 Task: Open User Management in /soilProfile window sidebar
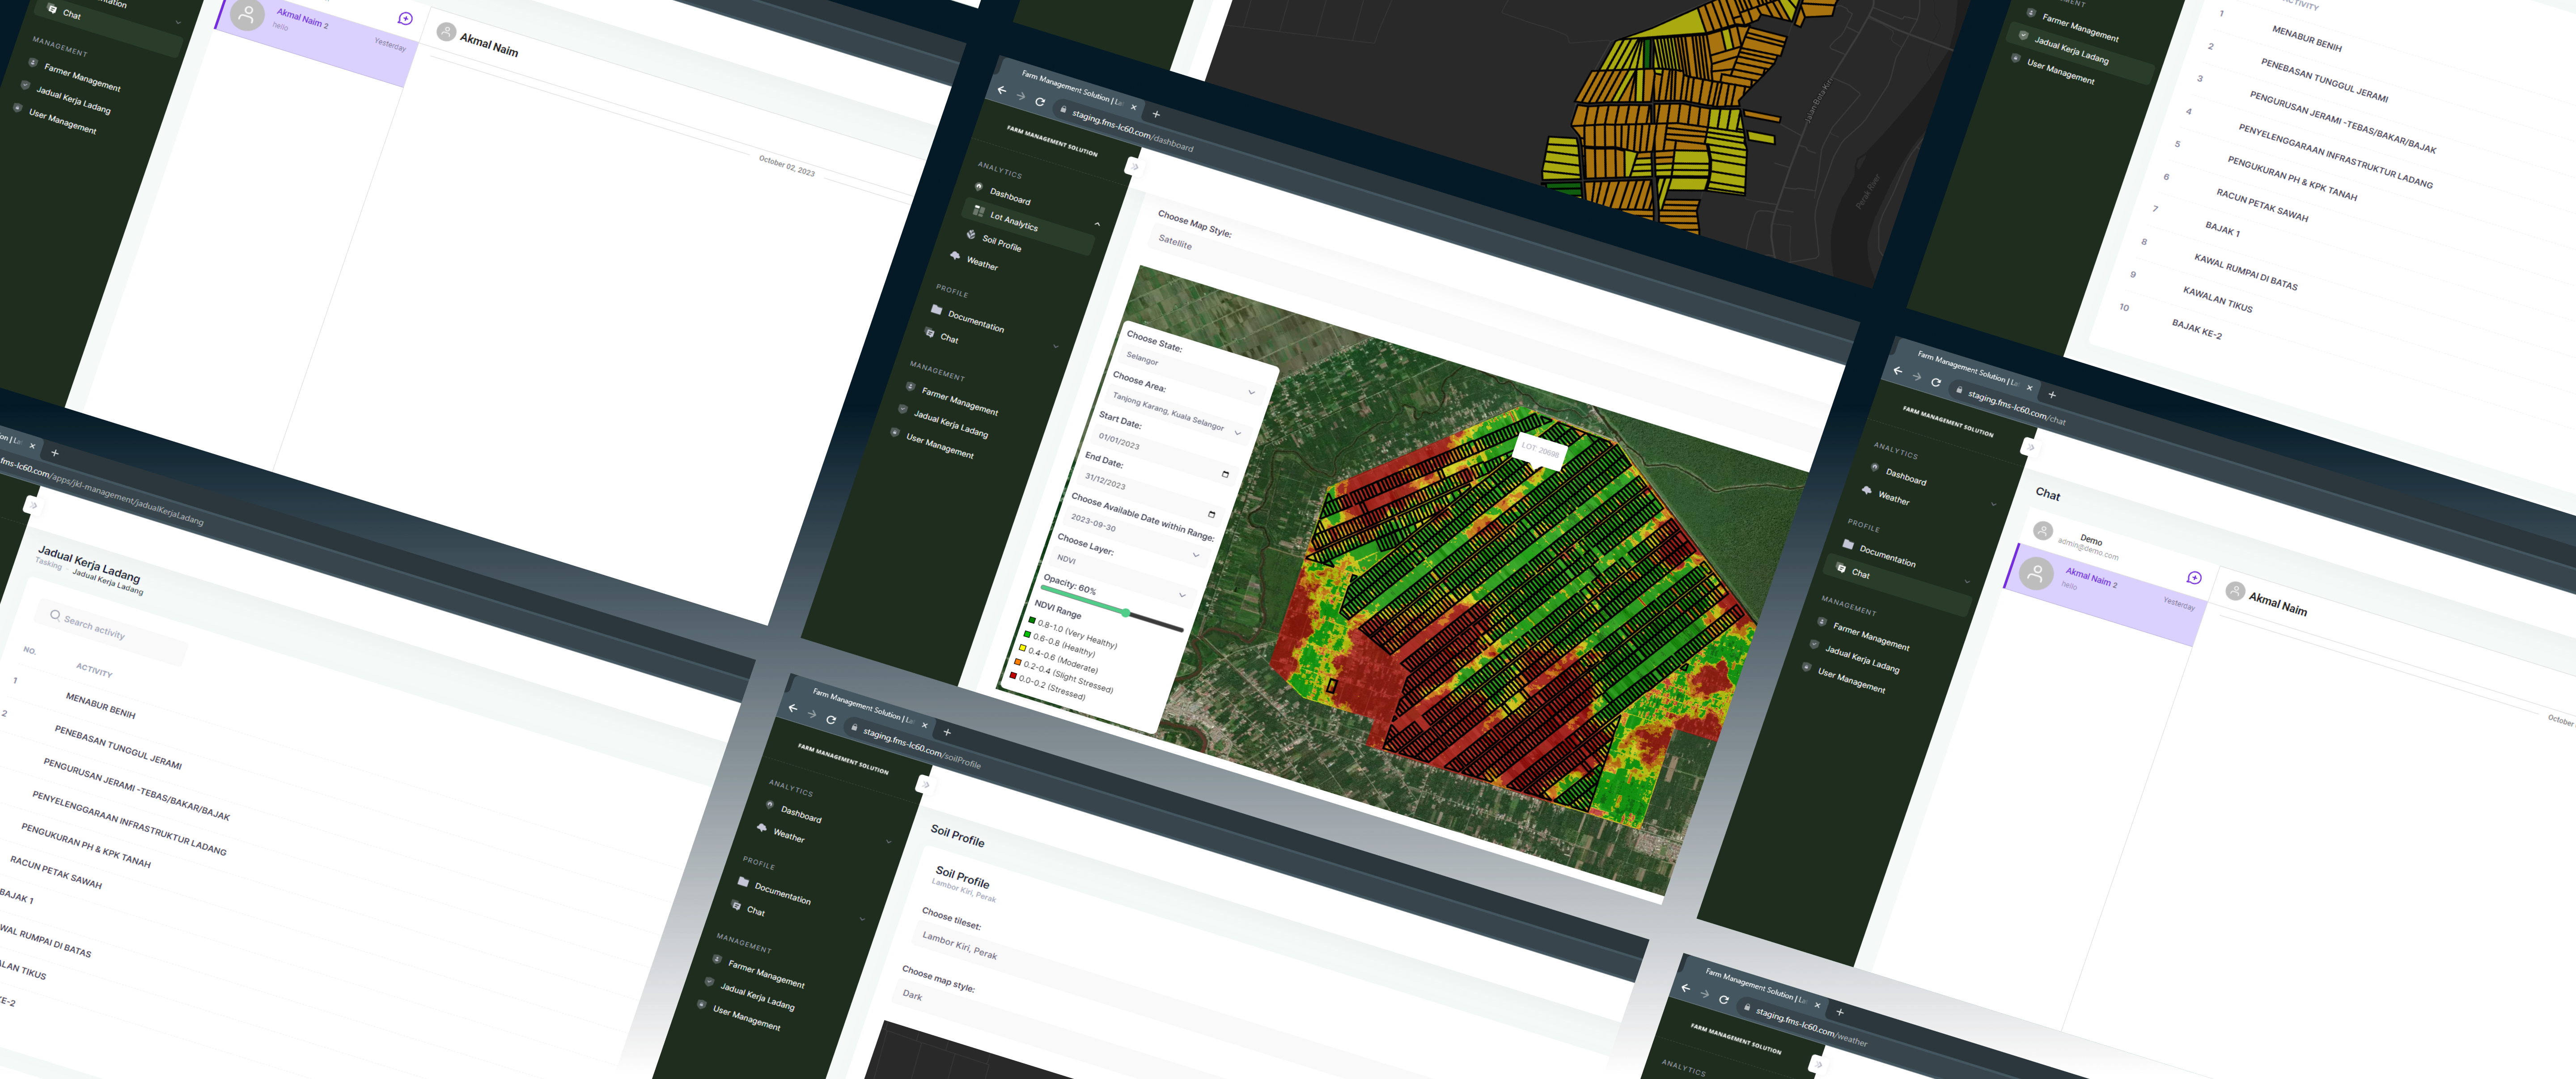[746, 1018]
